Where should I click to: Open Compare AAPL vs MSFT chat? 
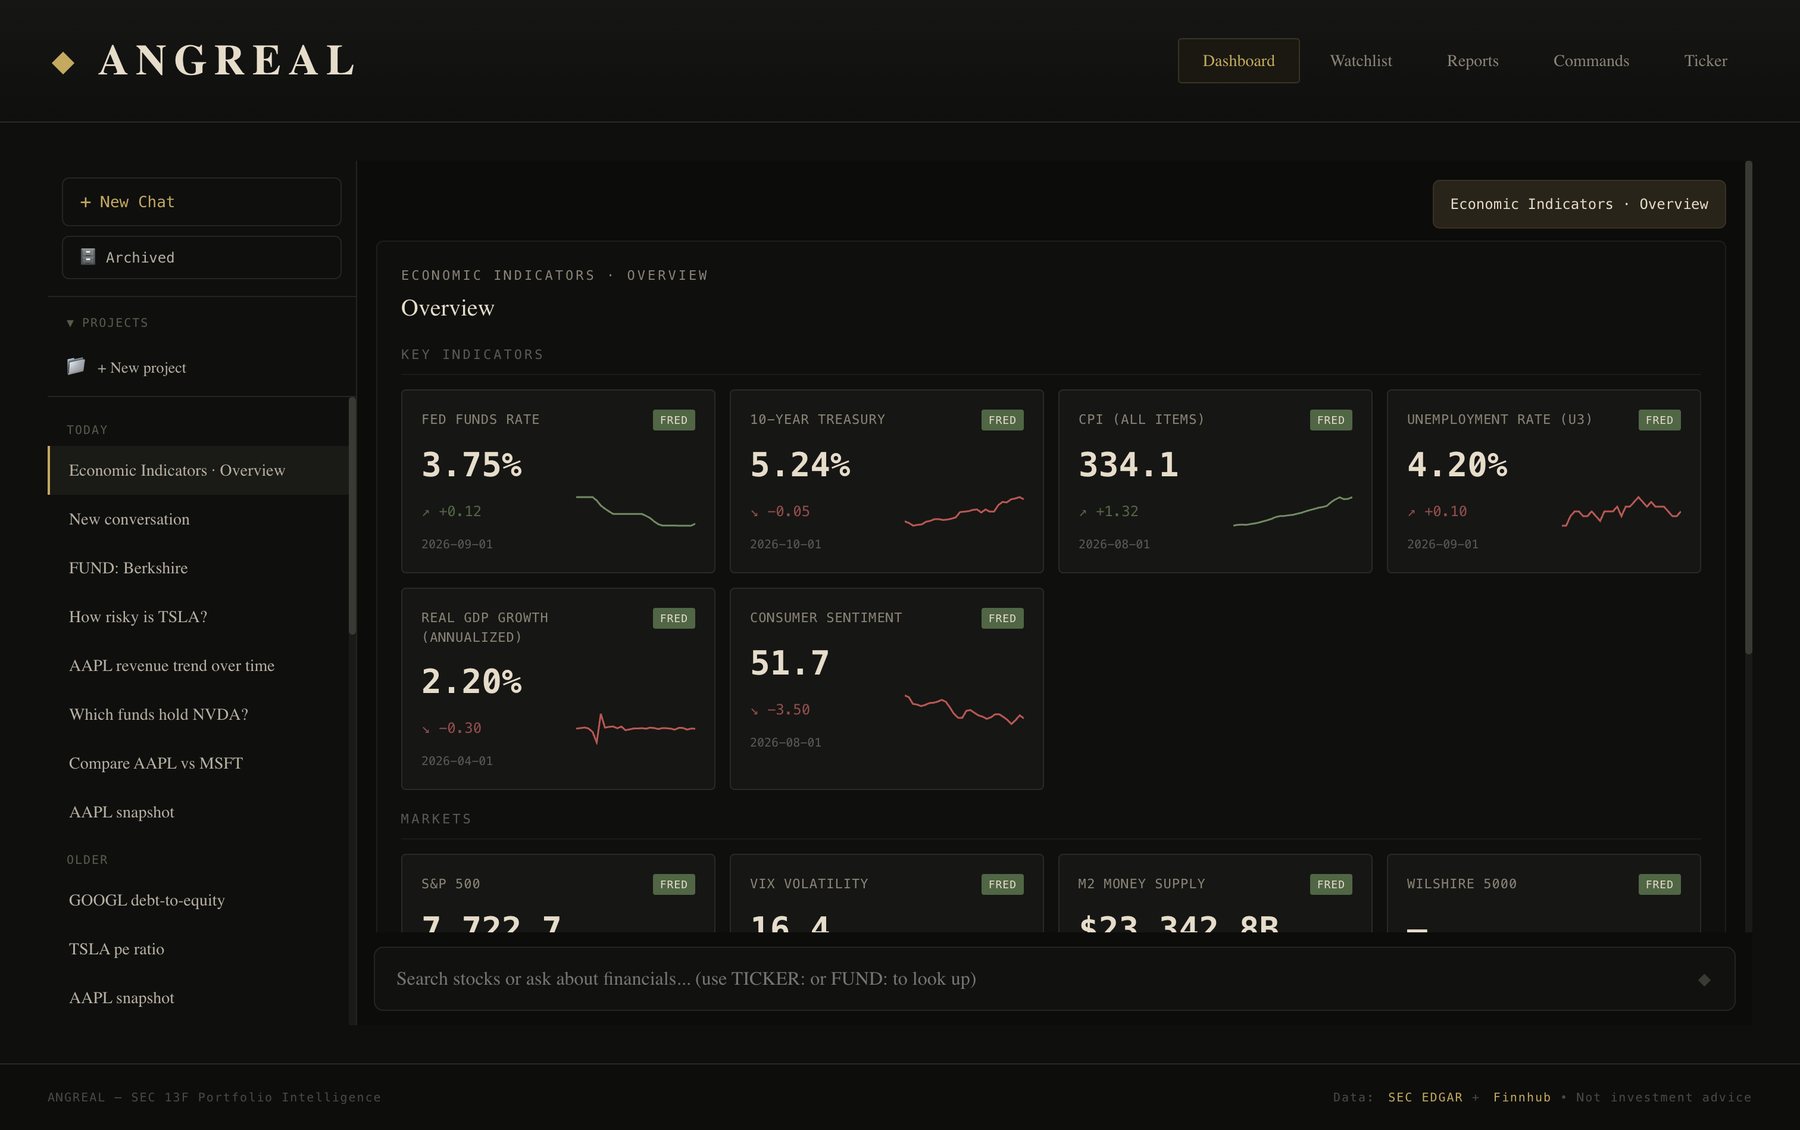[x=198, y=763]
